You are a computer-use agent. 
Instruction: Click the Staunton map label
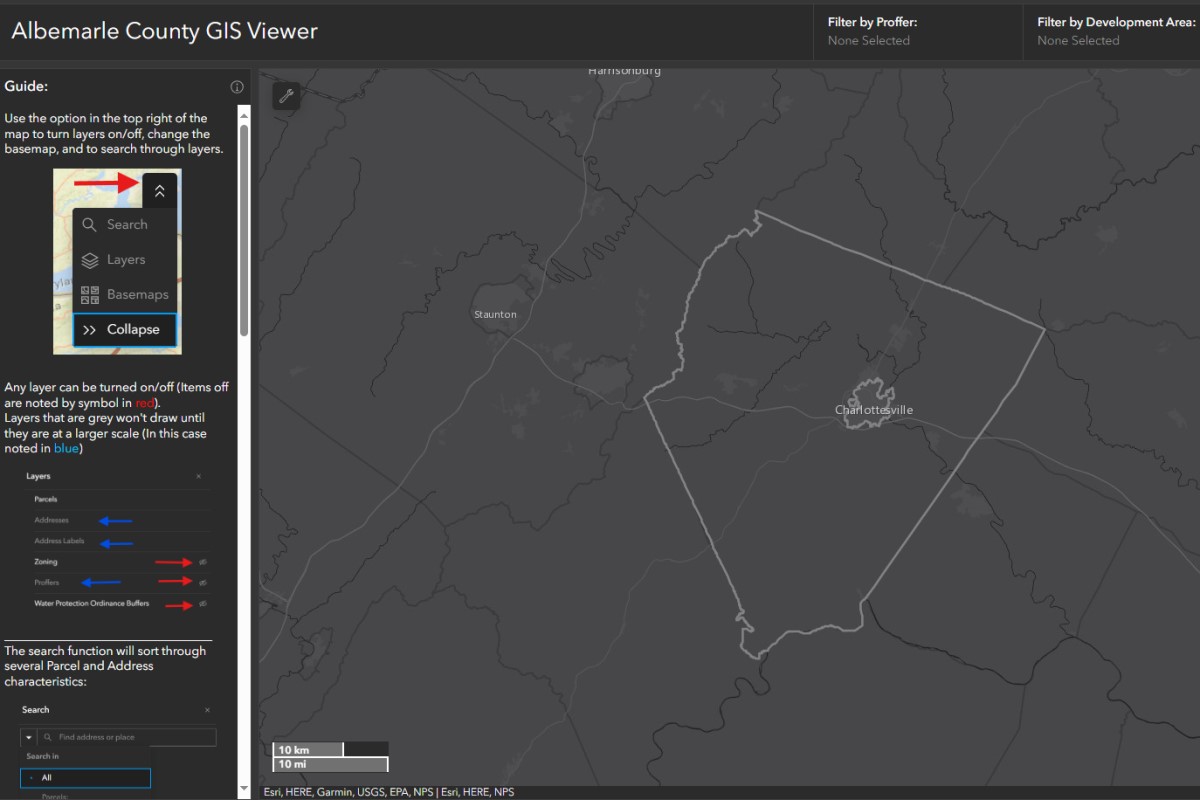495,314
